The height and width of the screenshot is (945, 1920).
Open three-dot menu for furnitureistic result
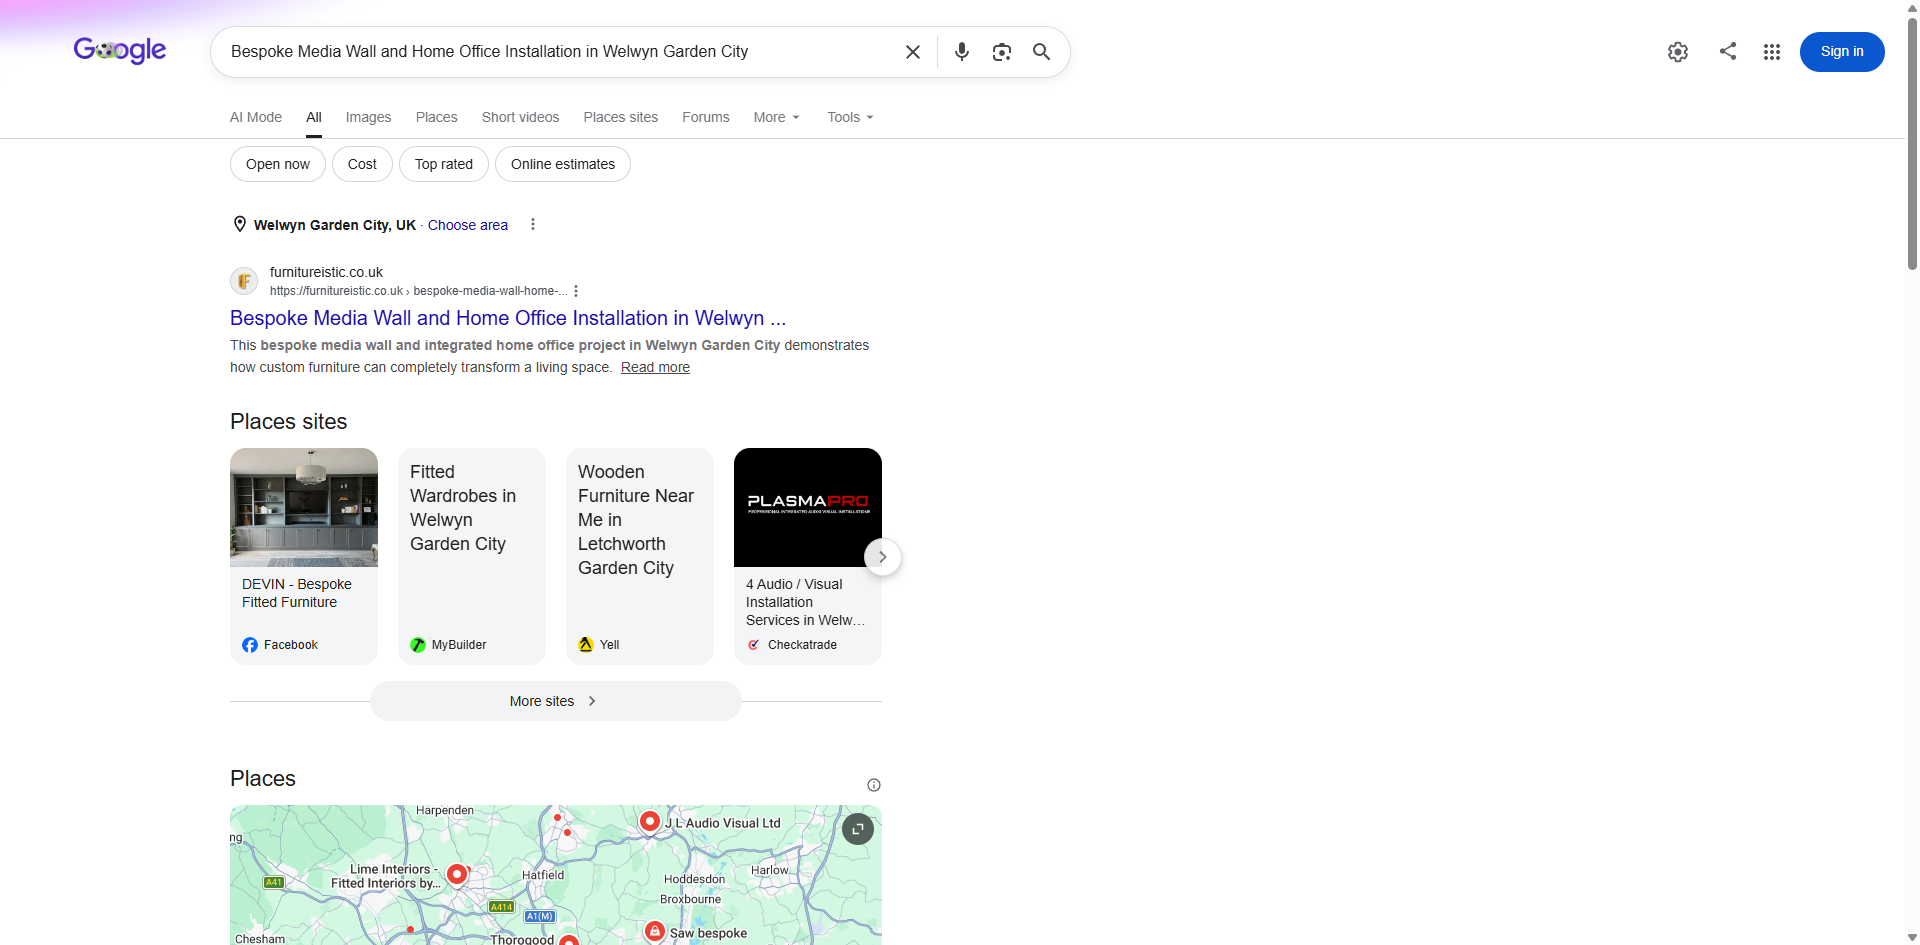point(576,291)
